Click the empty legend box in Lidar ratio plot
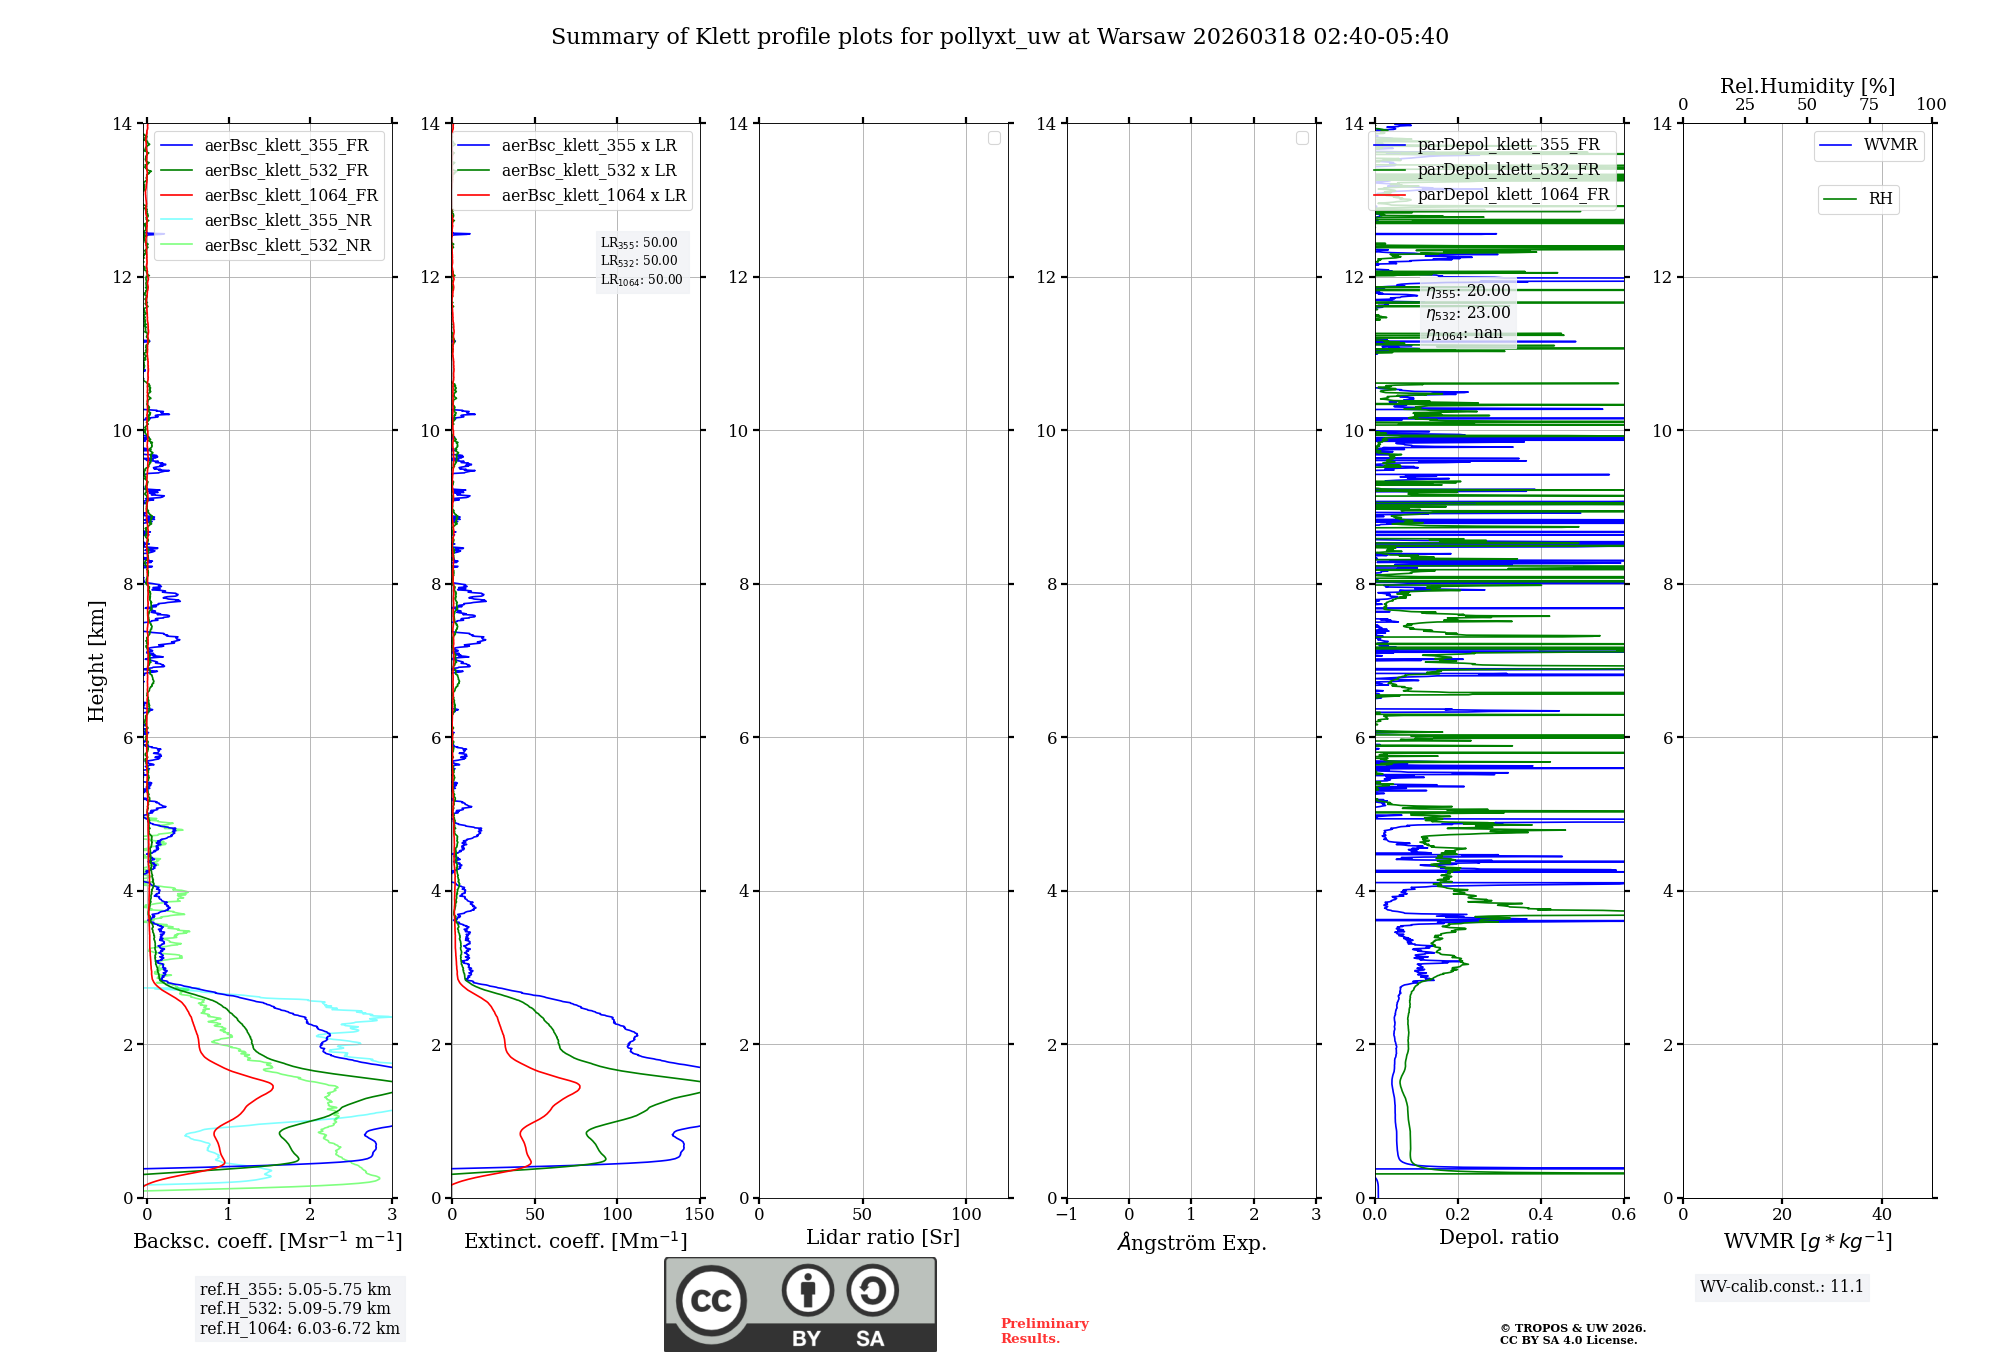 tap(994, 138)
